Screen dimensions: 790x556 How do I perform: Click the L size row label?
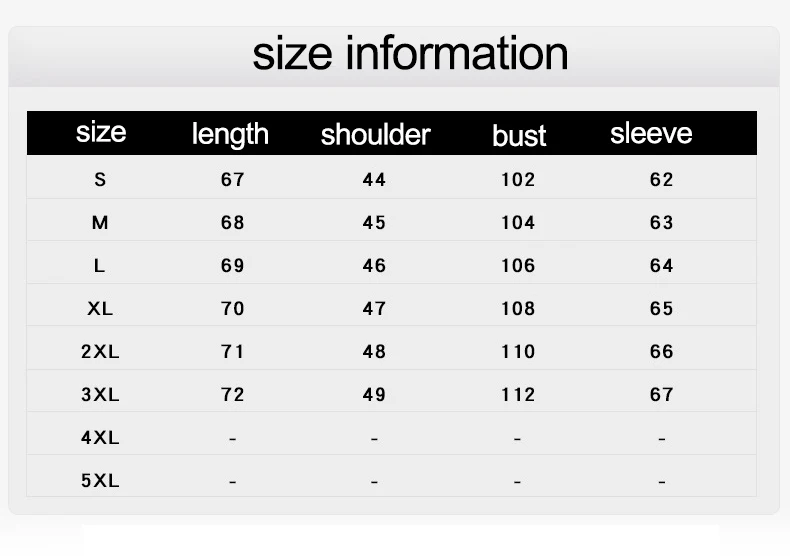99,265
